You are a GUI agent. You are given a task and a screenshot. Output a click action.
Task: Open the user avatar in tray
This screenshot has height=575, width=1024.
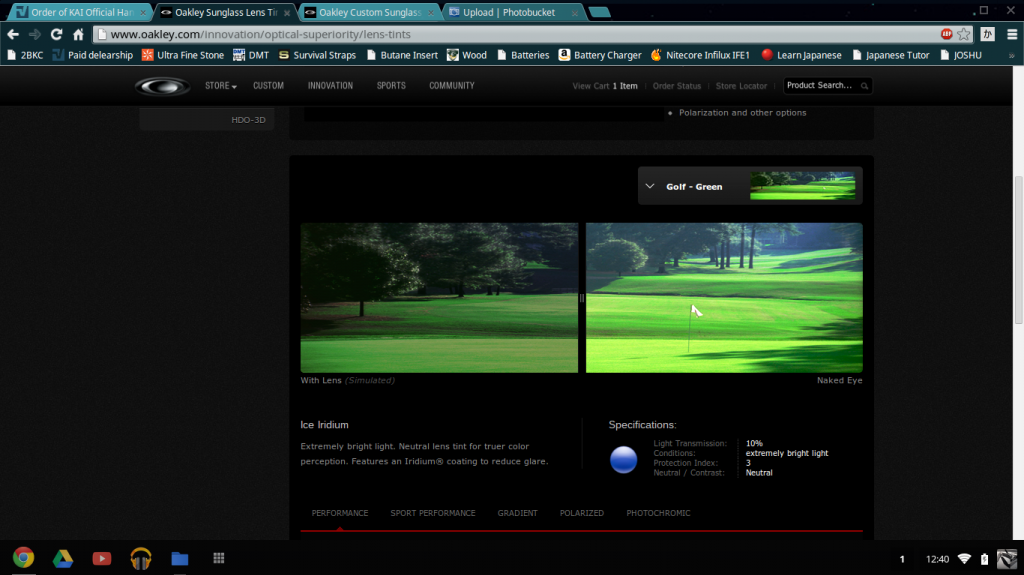point(1007,559)
